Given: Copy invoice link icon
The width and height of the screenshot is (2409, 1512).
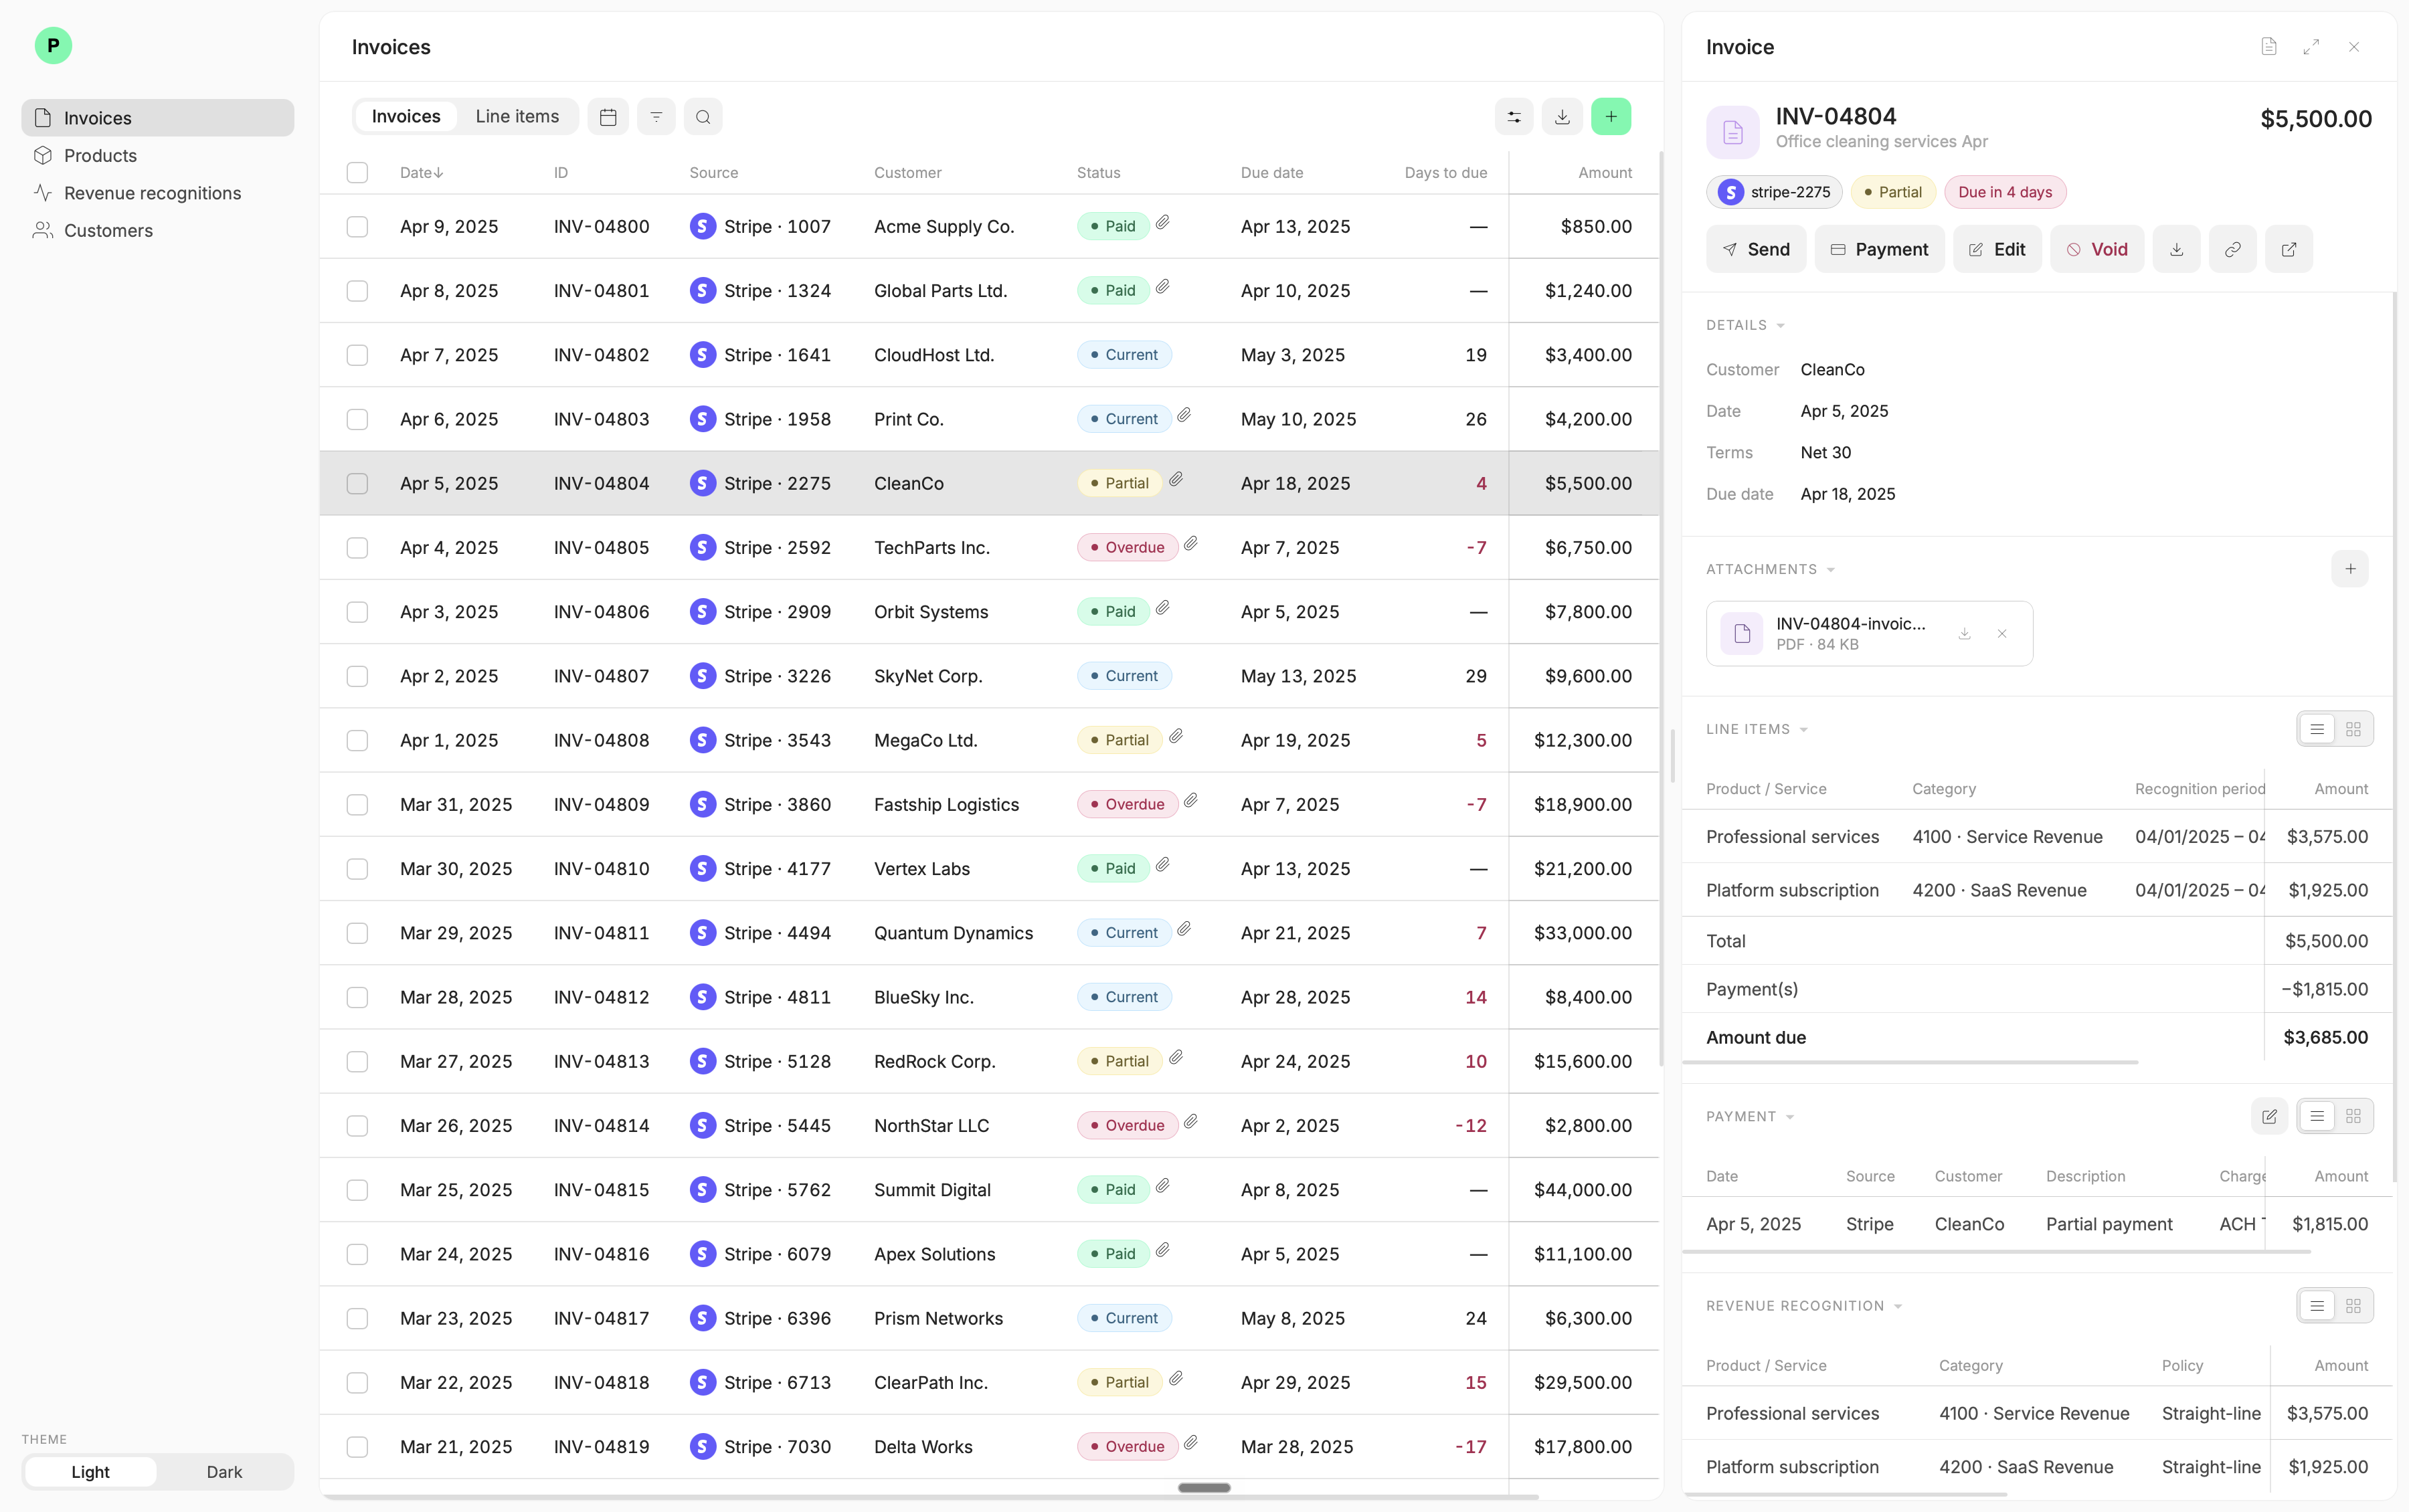Looking at the screenshot, I should click(2232, 249).
